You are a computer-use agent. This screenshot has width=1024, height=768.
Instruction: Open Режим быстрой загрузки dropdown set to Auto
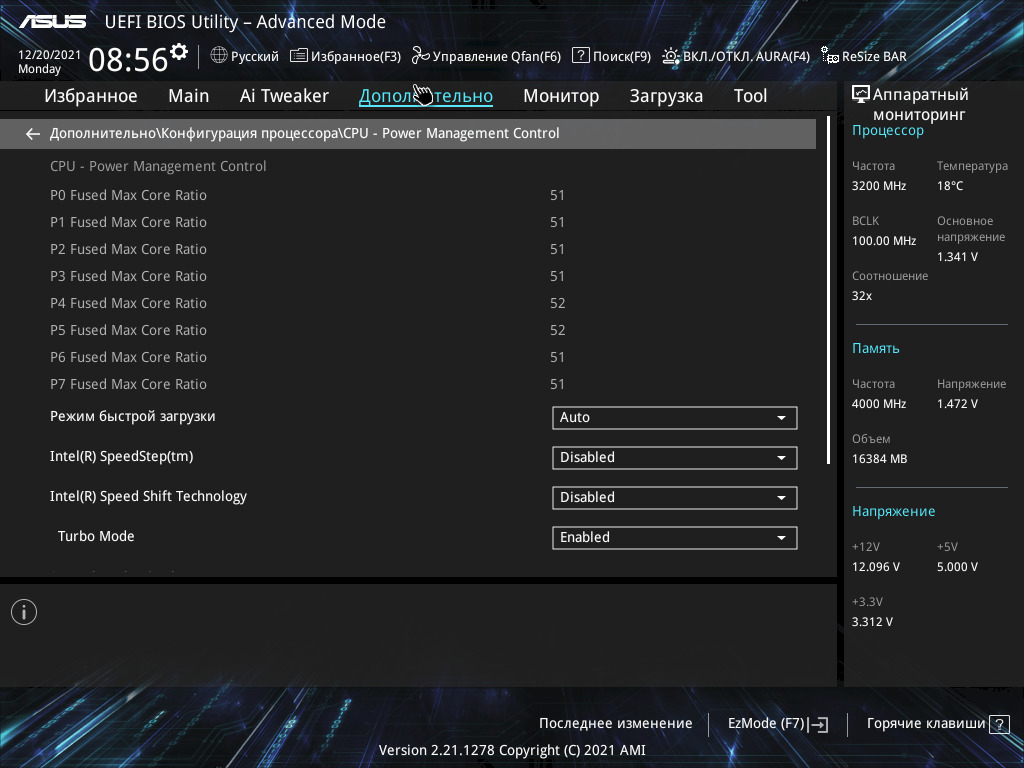675,418
